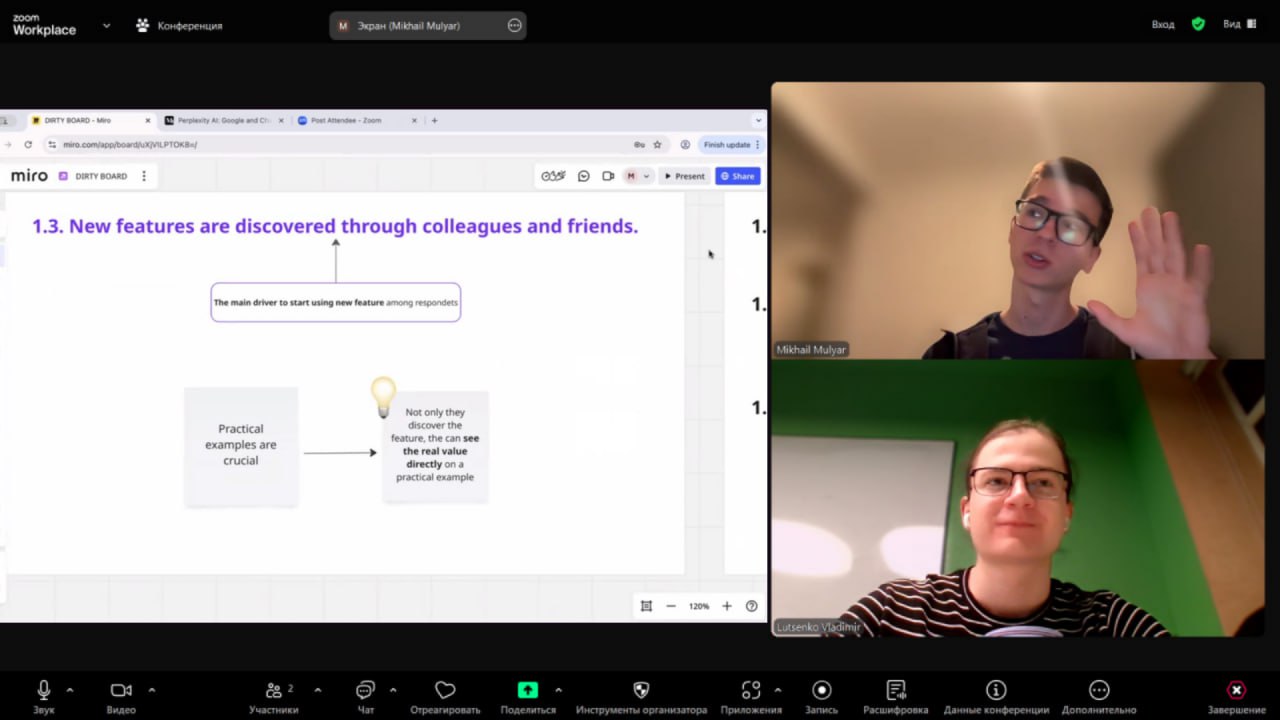Viewport: 1280px width, 720px height.
Task: Mute microphone using the Звук icon
Action: coord(44,690)
